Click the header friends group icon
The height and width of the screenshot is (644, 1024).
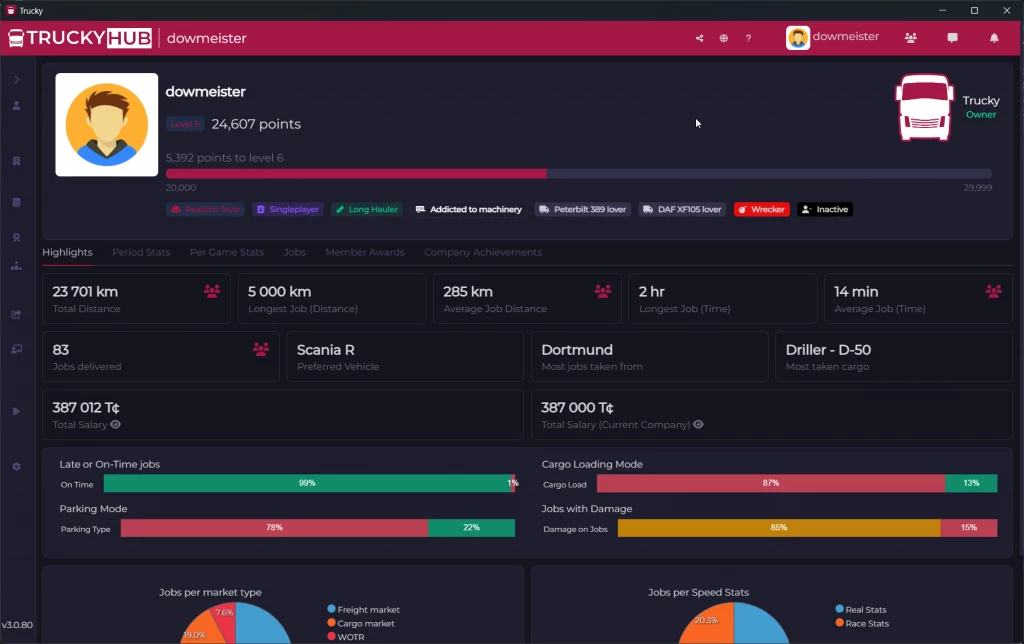pyautogui.click(x=910, y=38)
